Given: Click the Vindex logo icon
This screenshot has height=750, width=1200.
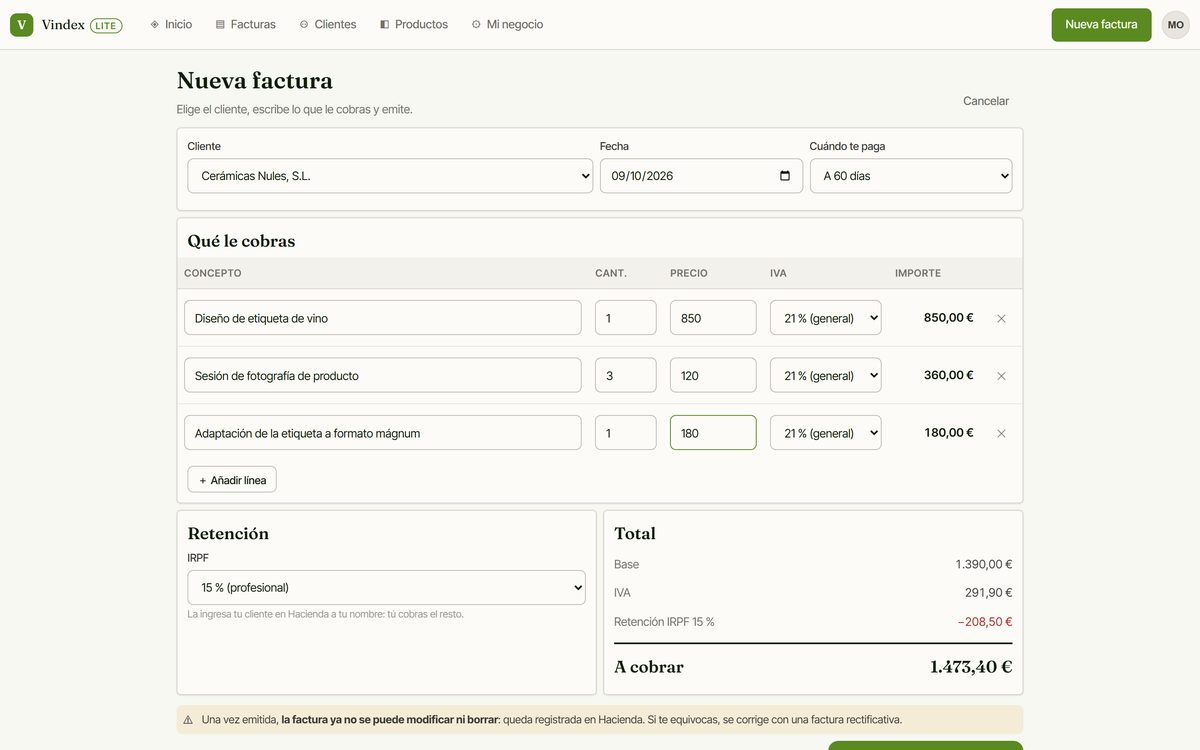Looking at the screenshot, I should click(22, 24).
